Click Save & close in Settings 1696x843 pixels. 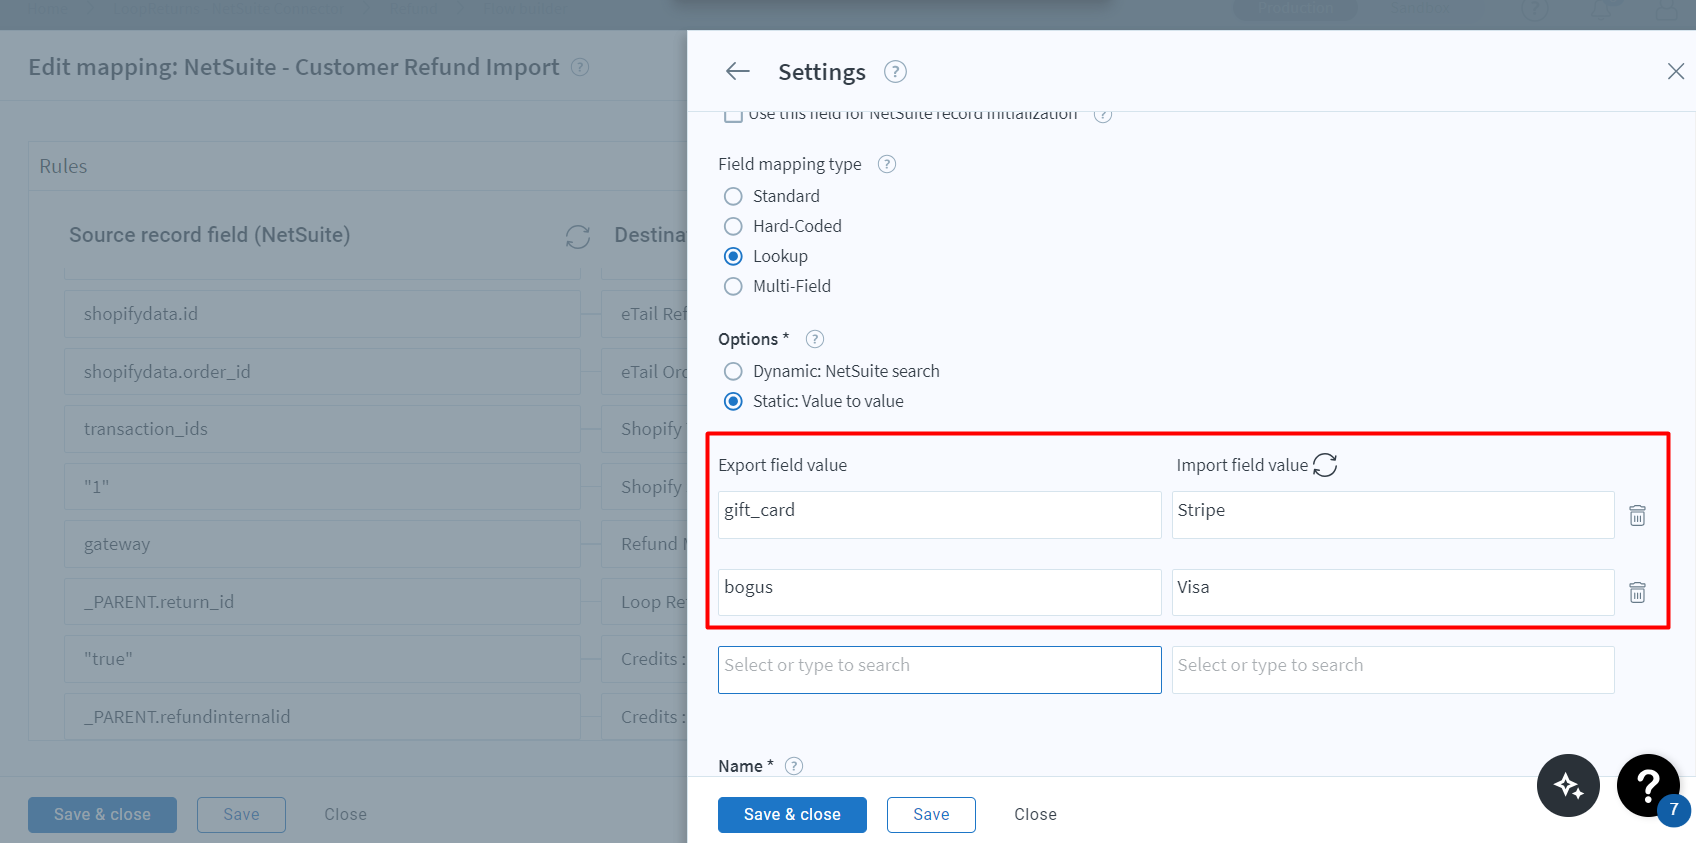(792, 815)
